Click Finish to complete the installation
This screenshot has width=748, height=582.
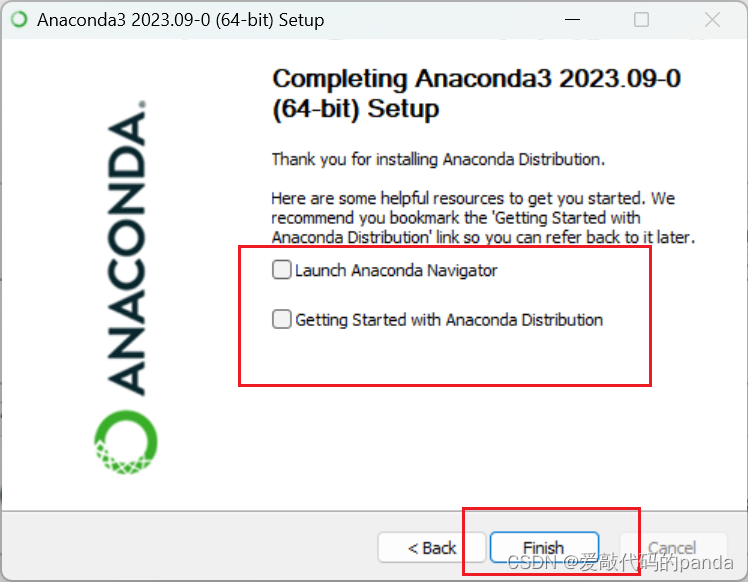tap(544, 548)
